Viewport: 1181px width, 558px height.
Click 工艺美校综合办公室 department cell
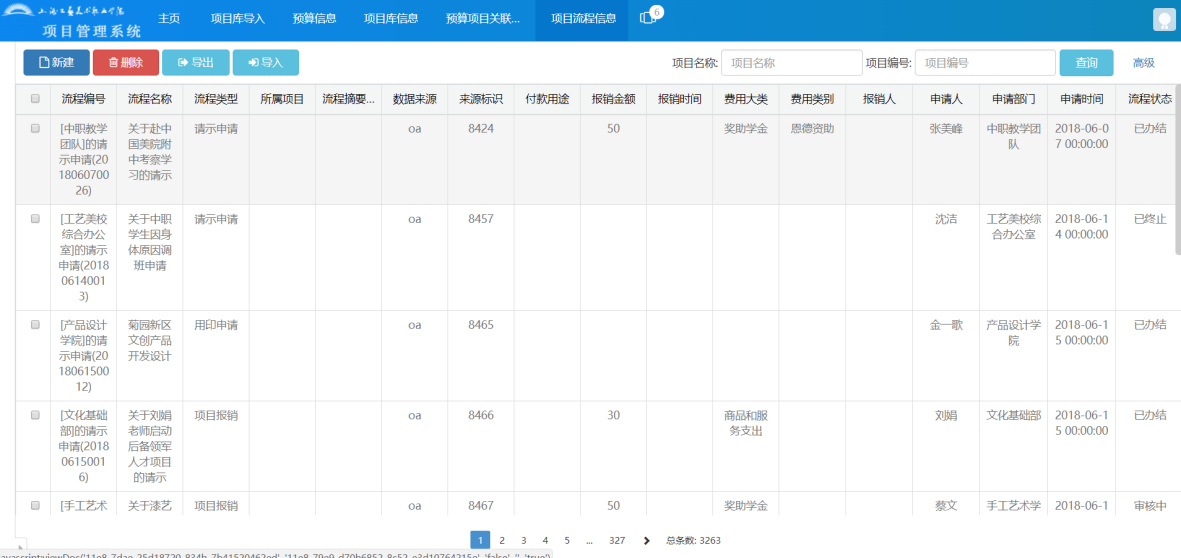click(x=1014, y=227)
